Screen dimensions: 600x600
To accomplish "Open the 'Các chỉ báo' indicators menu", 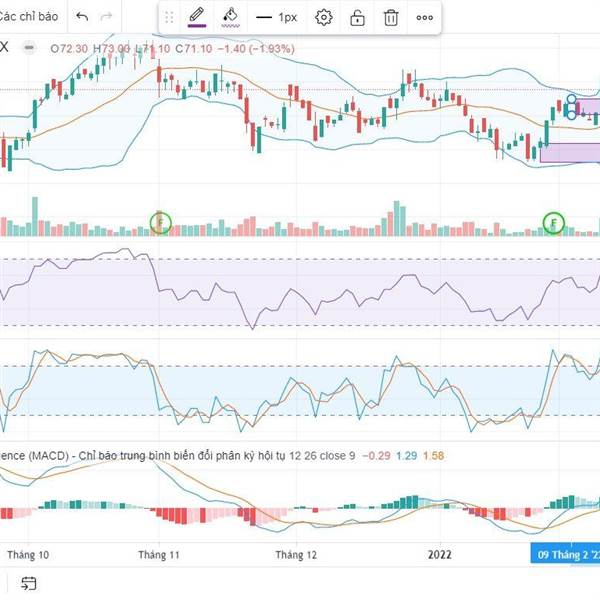I will 29,16.
